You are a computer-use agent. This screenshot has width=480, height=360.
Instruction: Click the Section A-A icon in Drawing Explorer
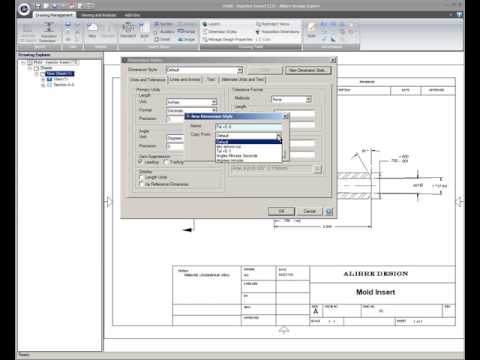point(50,85)
